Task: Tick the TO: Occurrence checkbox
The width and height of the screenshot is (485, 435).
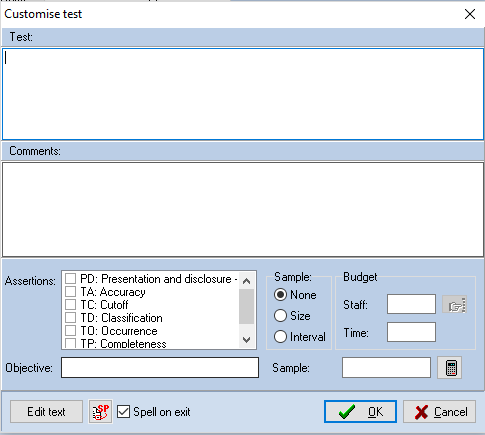Action: click(x=70, y=331)
